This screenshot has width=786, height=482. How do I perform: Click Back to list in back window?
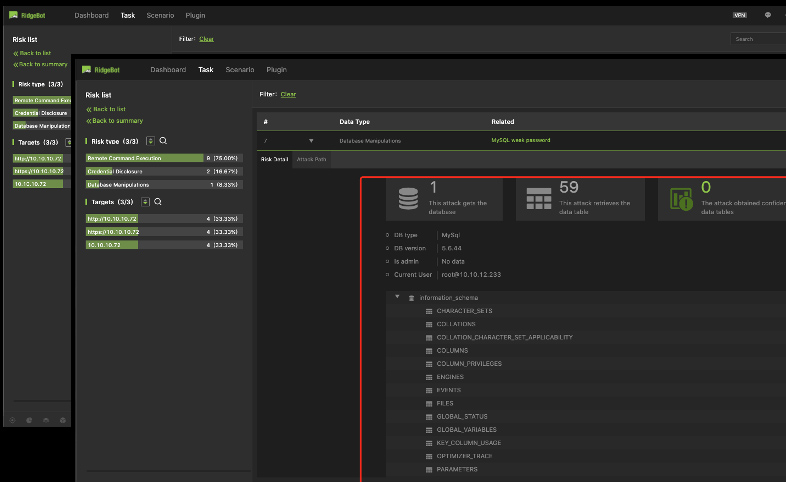pyautogui.click(x=32, y=53)
